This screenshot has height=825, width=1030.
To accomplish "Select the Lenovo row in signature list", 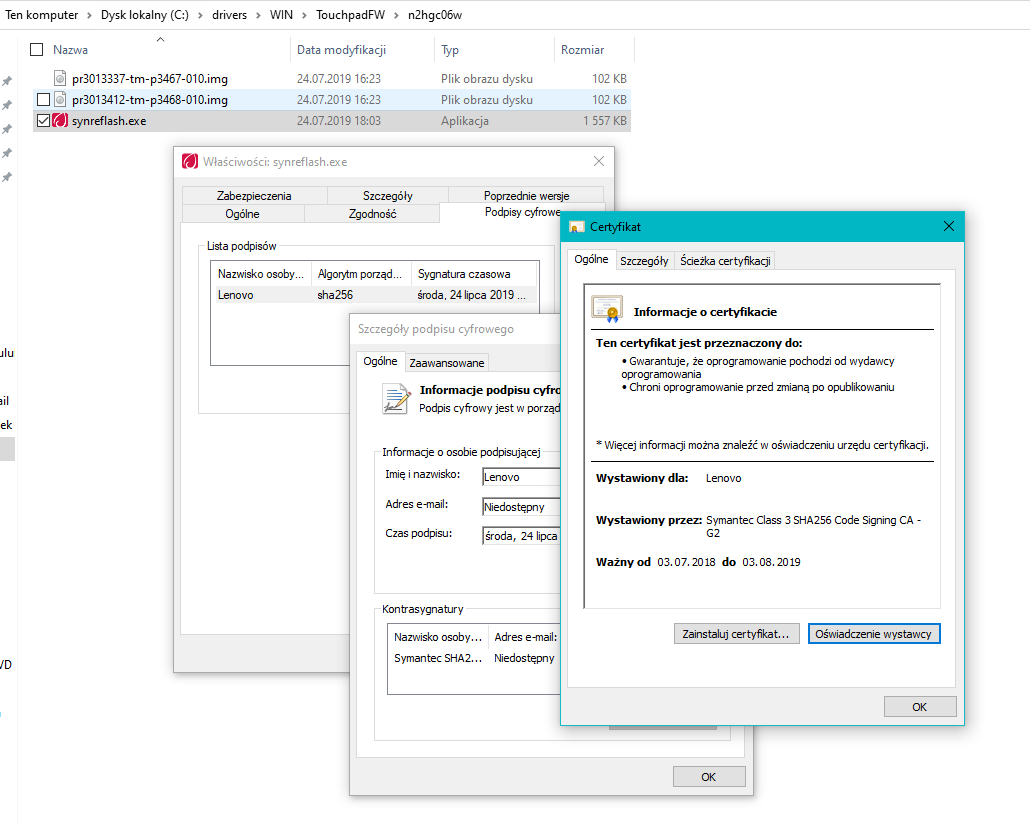I will 374,295.
